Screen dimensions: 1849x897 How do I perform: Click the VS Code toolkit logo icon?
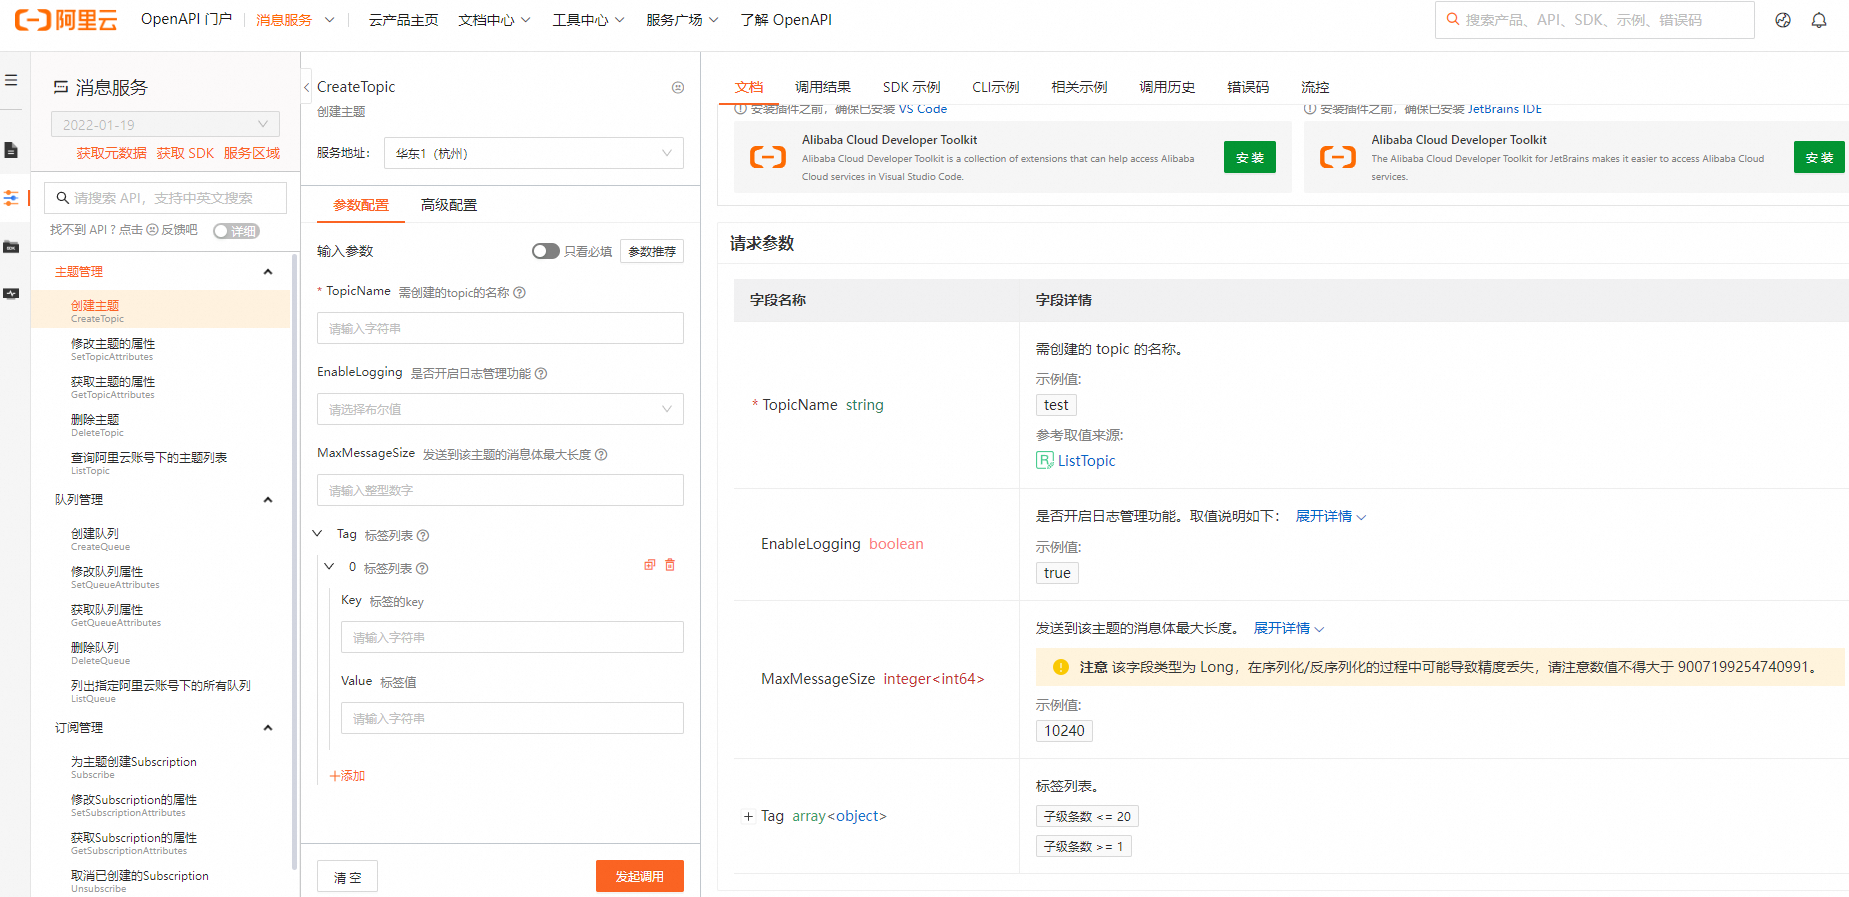(768, 157)
